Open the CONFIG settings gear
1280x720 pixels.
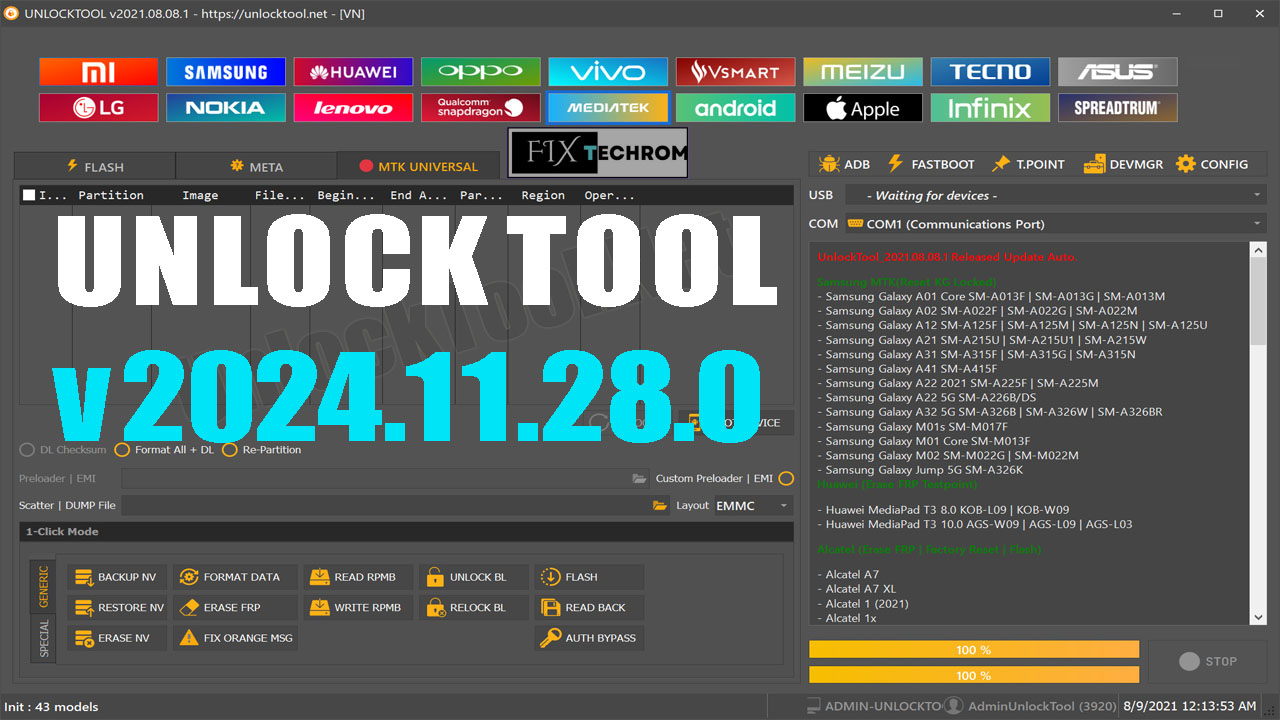point(1212,164)
